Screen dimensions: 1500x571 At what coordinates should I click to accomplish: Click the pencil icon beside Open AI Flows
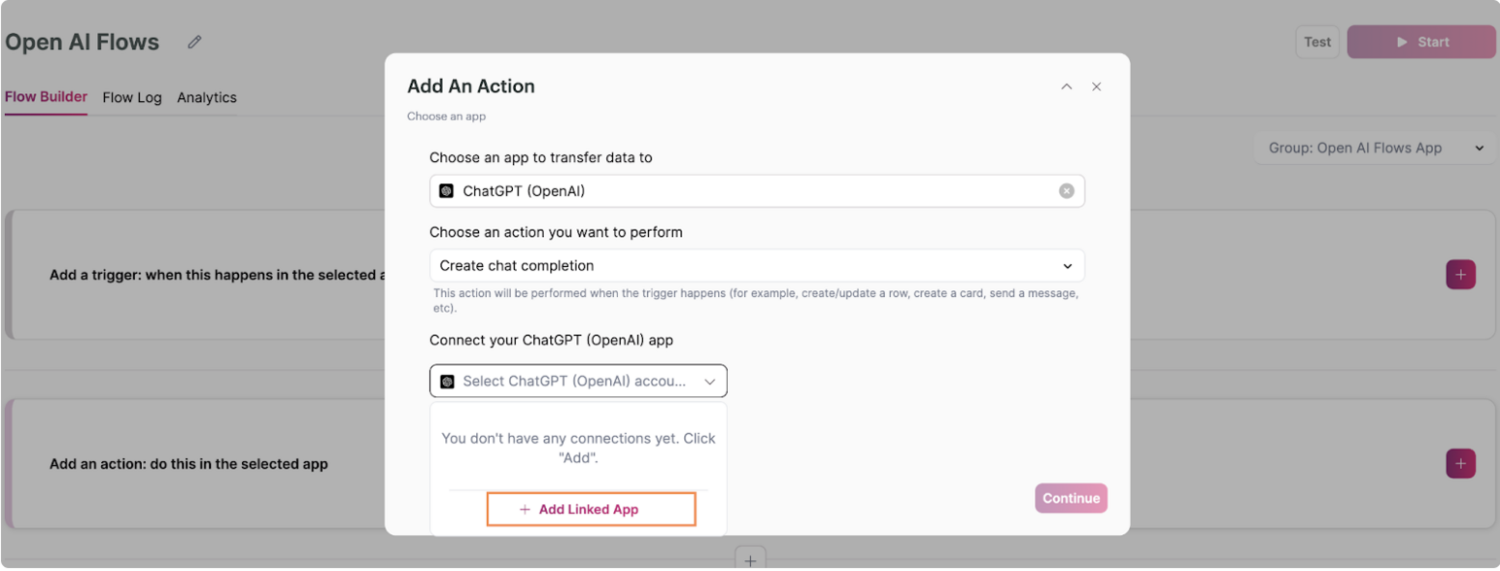coord(195,42)
